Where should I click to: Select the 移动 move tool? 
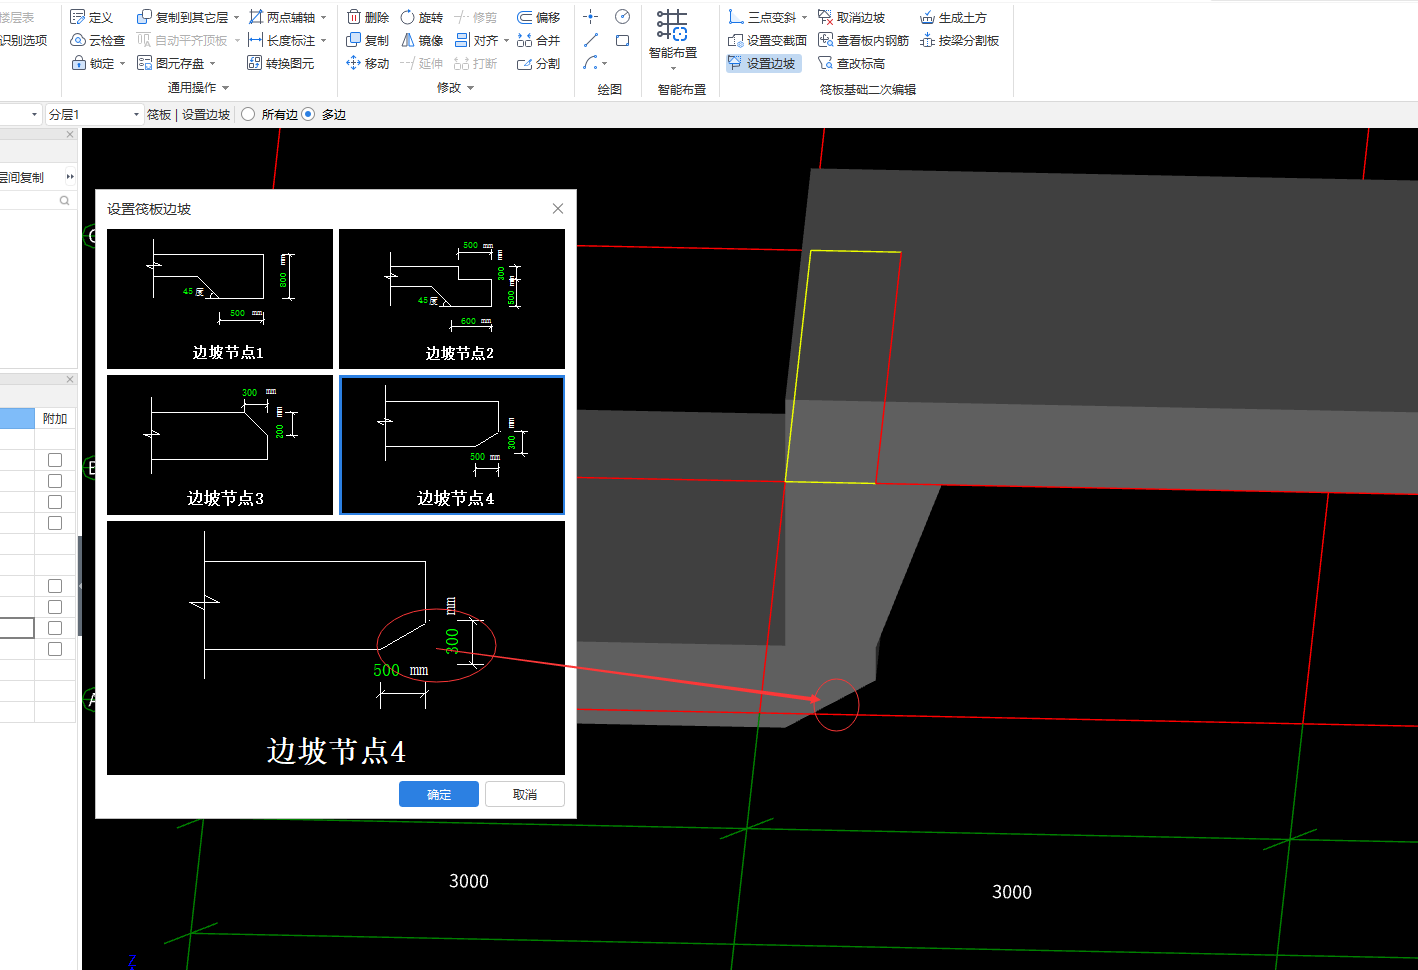368,63
